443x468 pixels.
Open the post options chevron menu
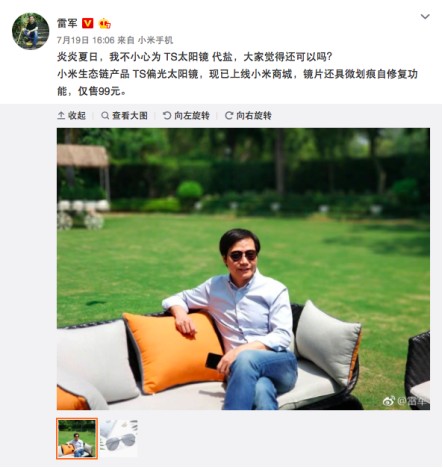tap(425, 16)
